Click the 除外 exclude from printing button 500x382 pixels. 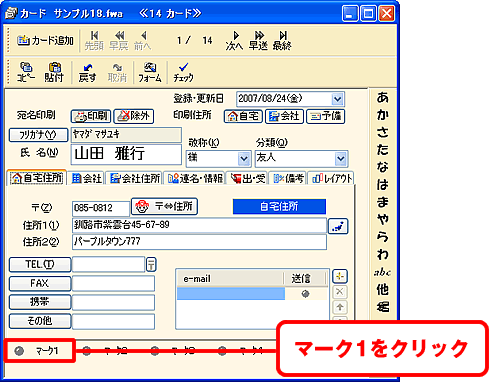[x=134, y=116]
